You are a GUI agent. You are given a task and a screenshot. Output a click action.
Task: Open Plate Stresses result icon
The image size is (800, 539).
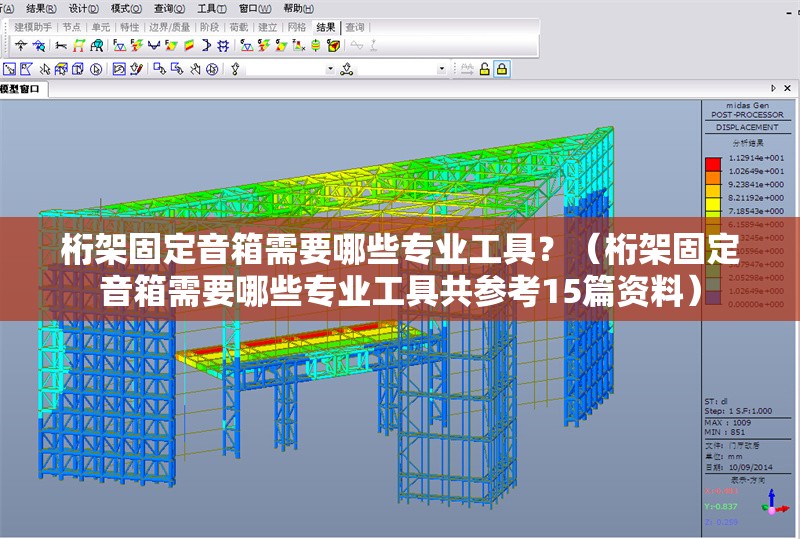[x=281, y=45]
